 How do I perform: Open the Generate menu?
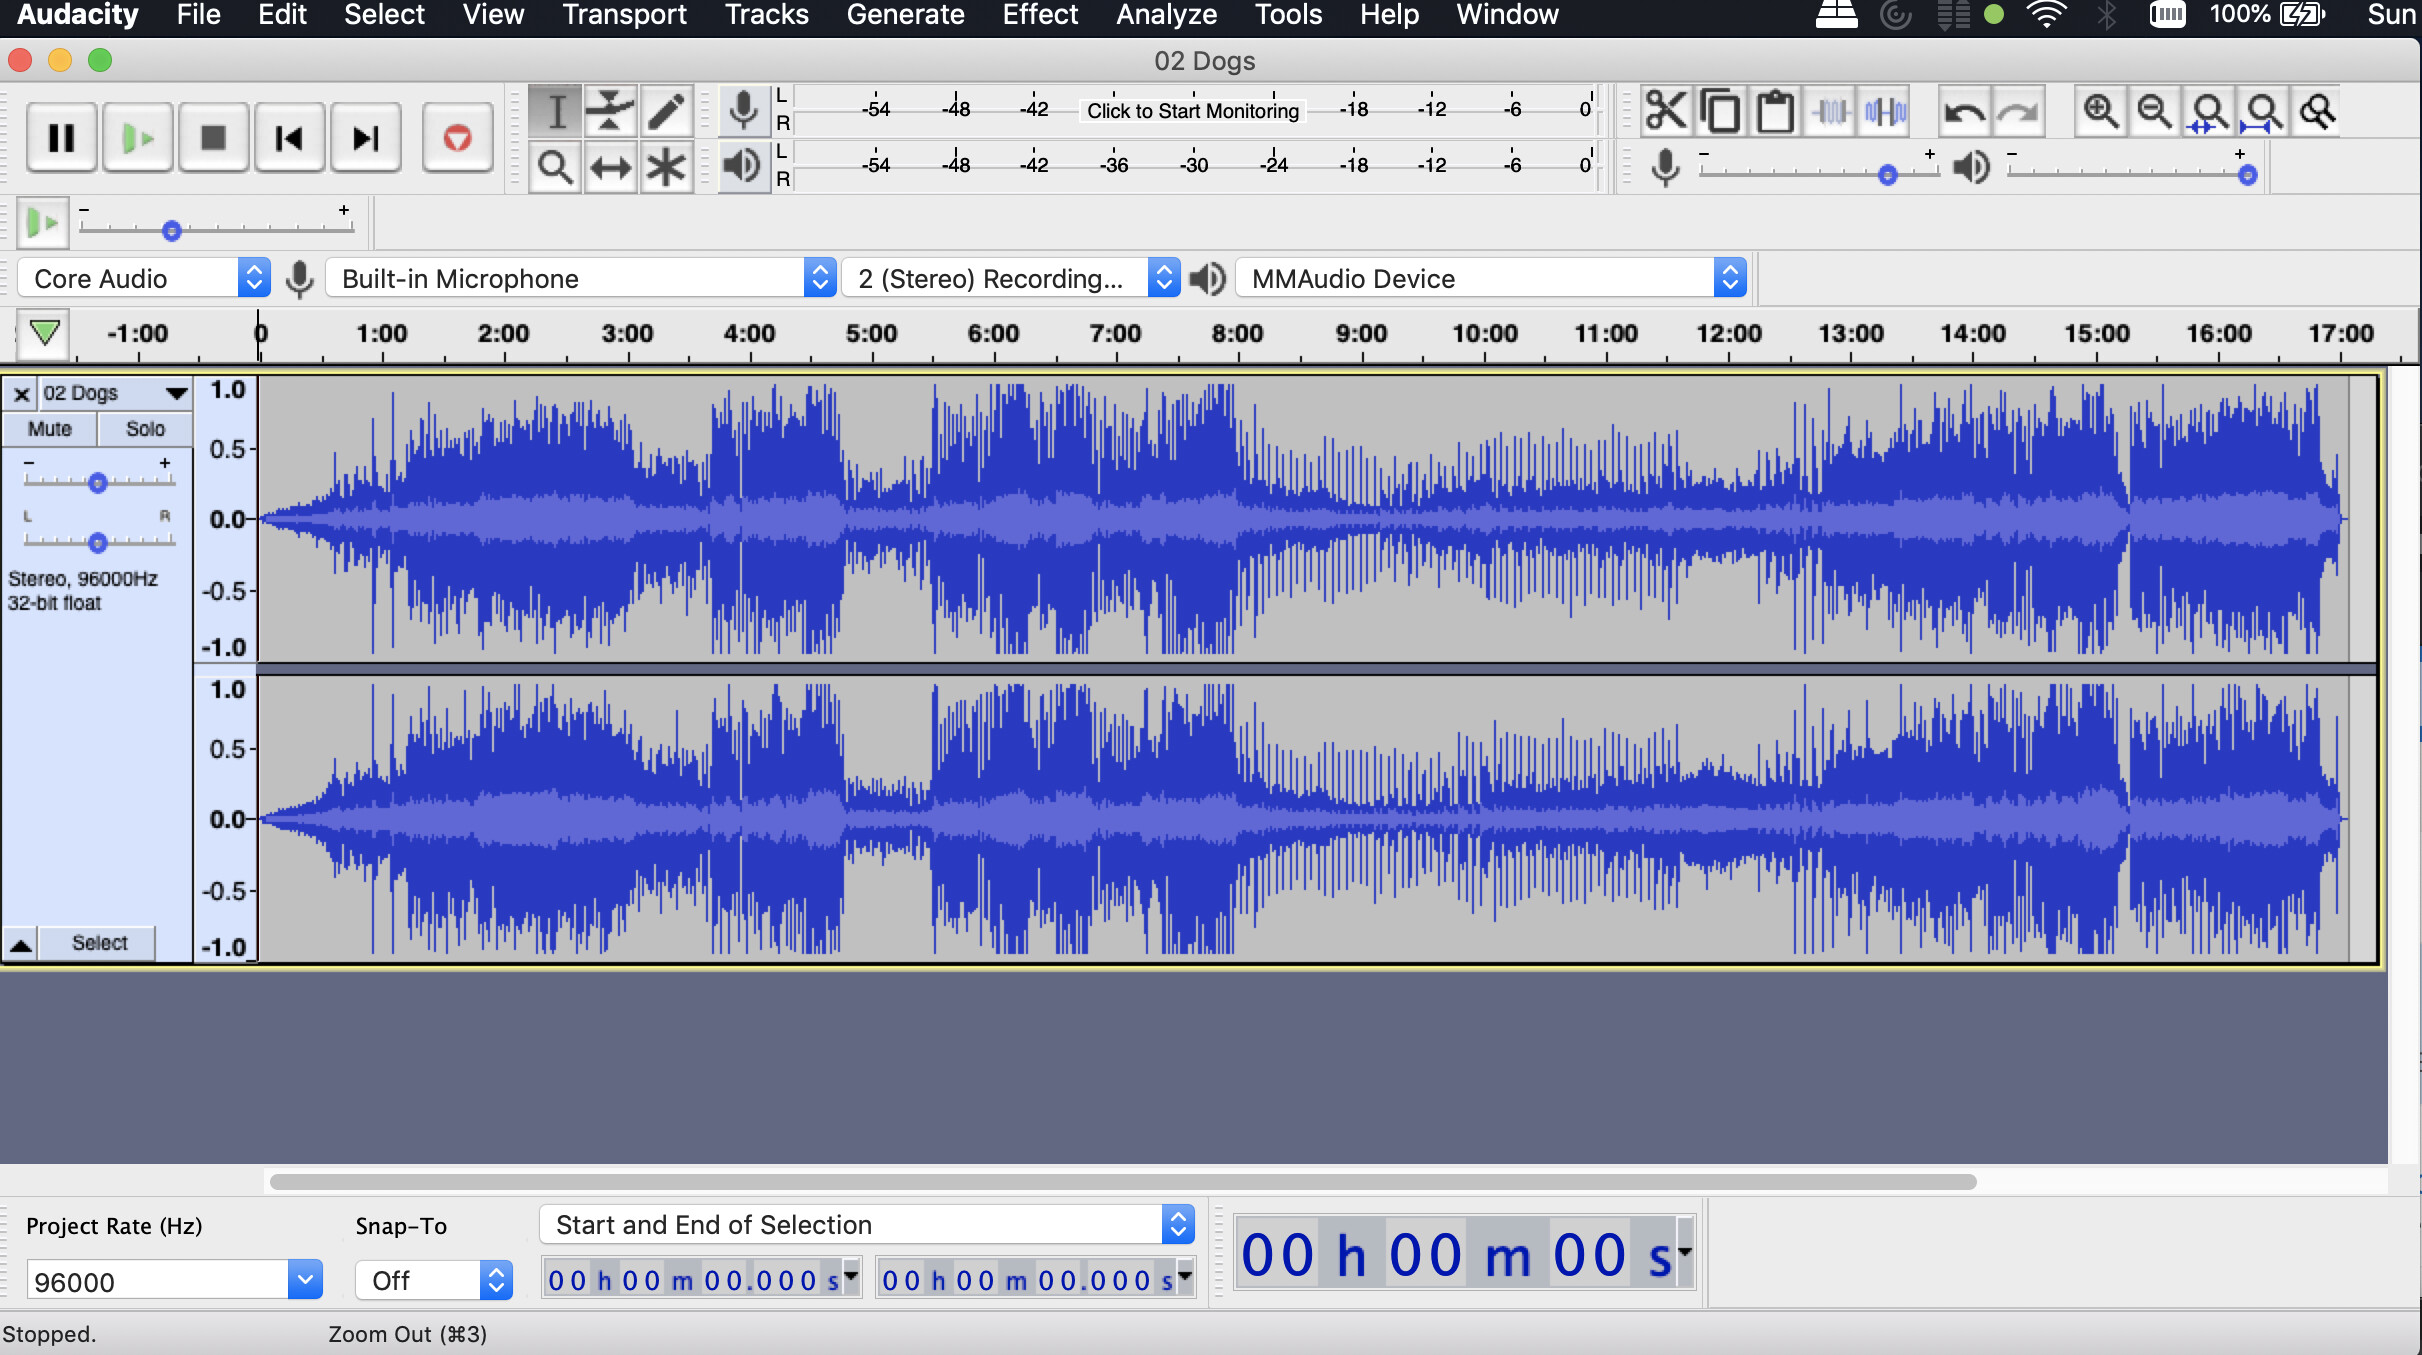click(x=905, y=15)
